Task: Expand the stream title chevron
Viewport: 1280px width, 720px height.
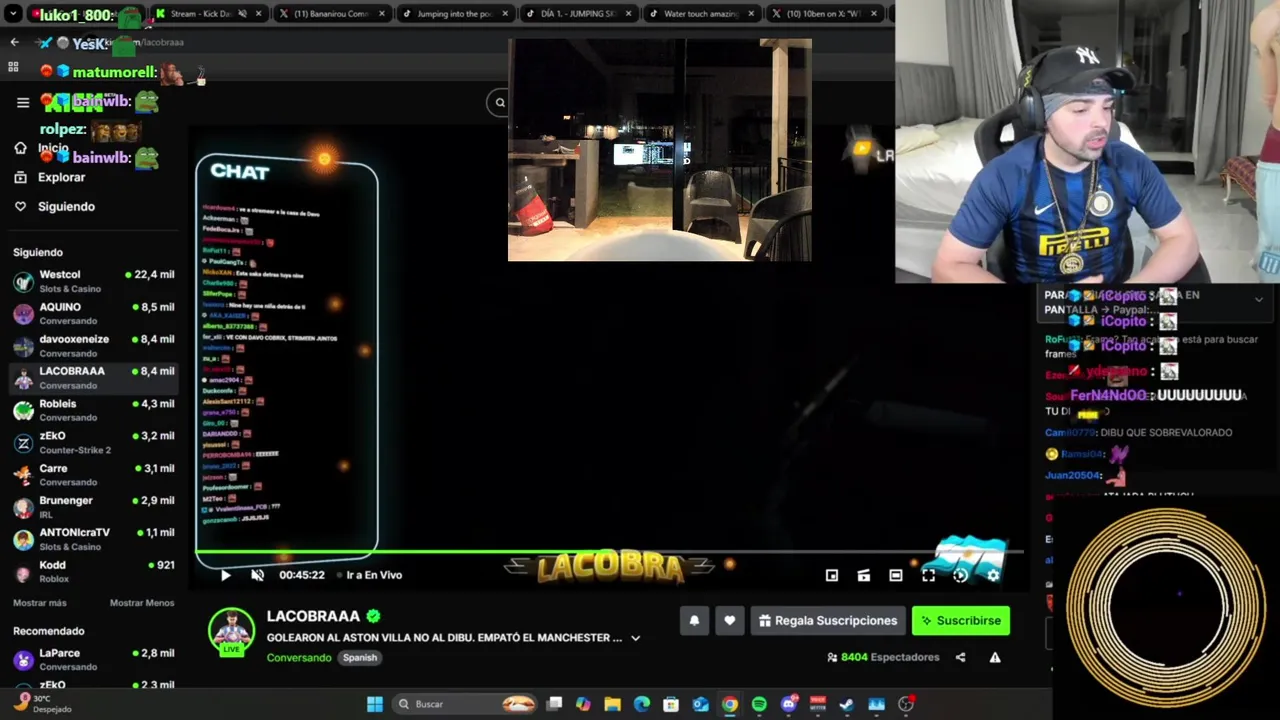Action: point(635,638)
